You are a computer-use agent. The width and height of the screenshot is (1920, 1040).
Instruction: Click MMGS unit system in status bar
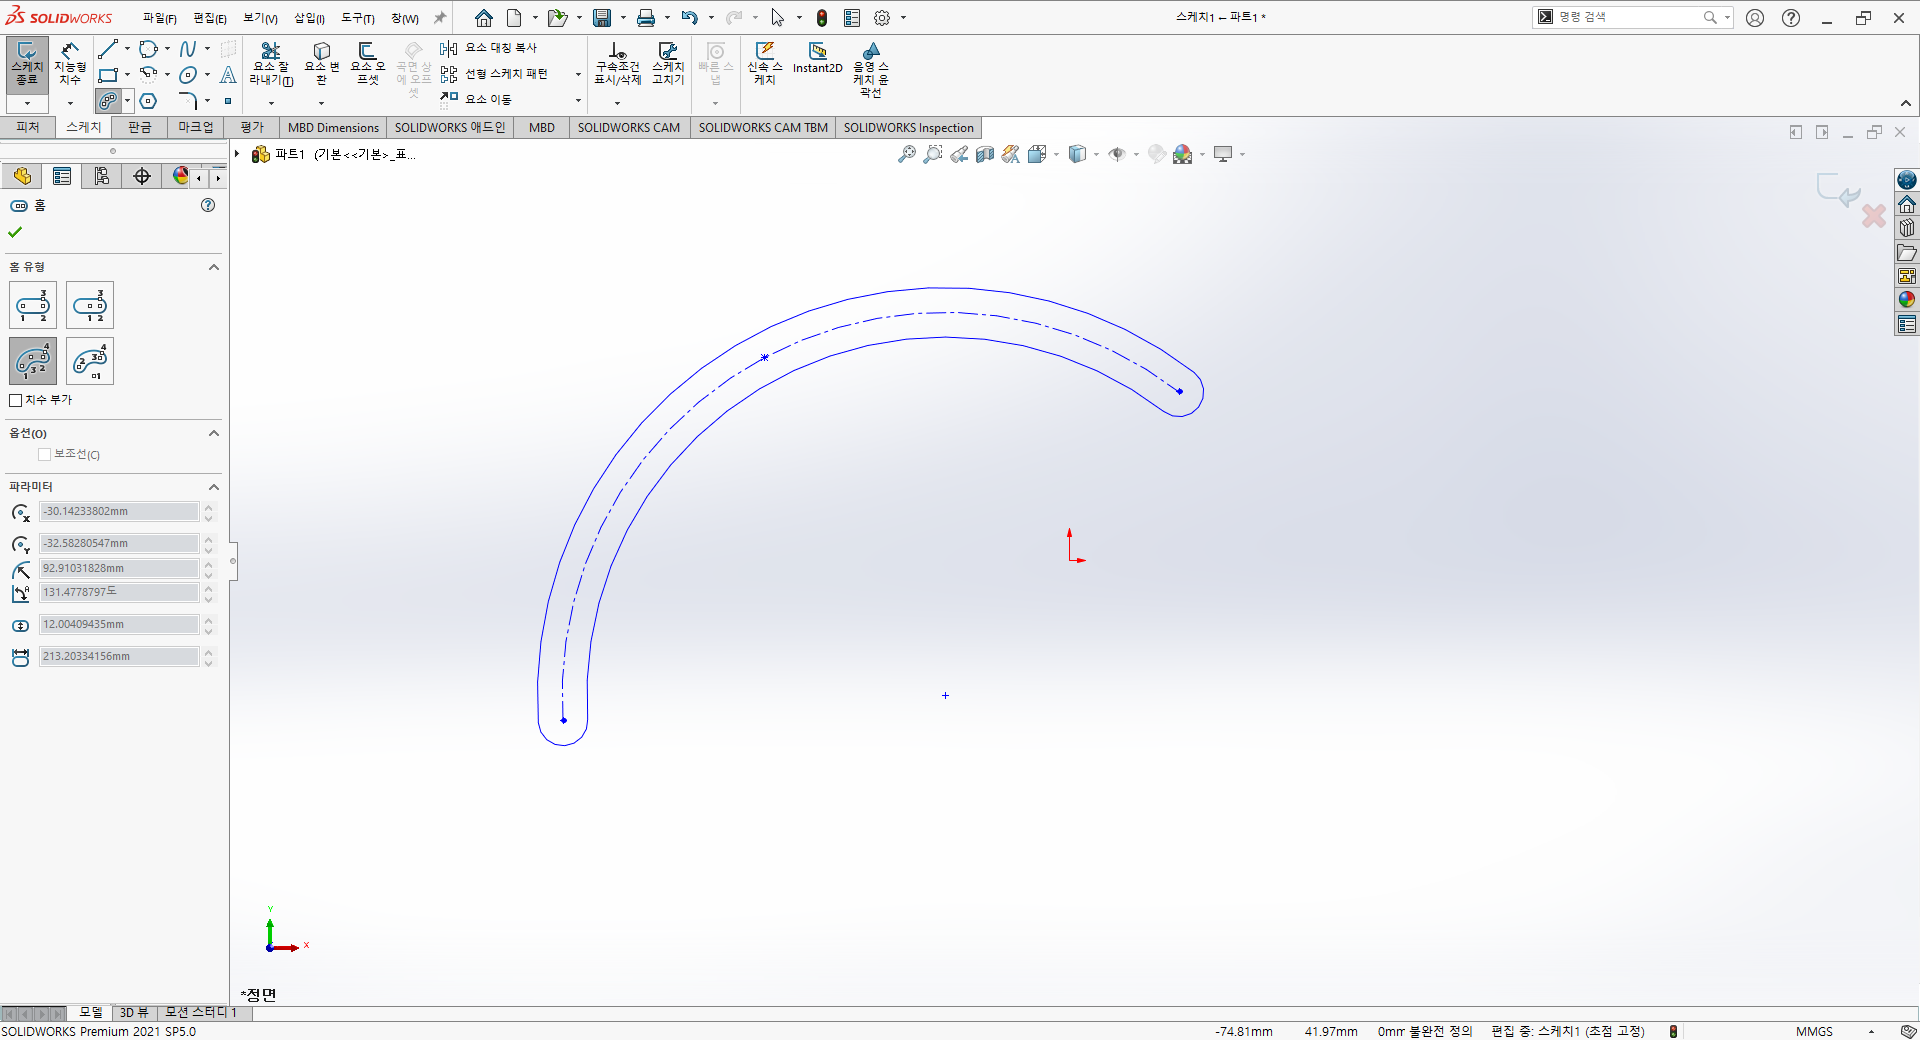pyautogui.click(x=1814, y=1031)
